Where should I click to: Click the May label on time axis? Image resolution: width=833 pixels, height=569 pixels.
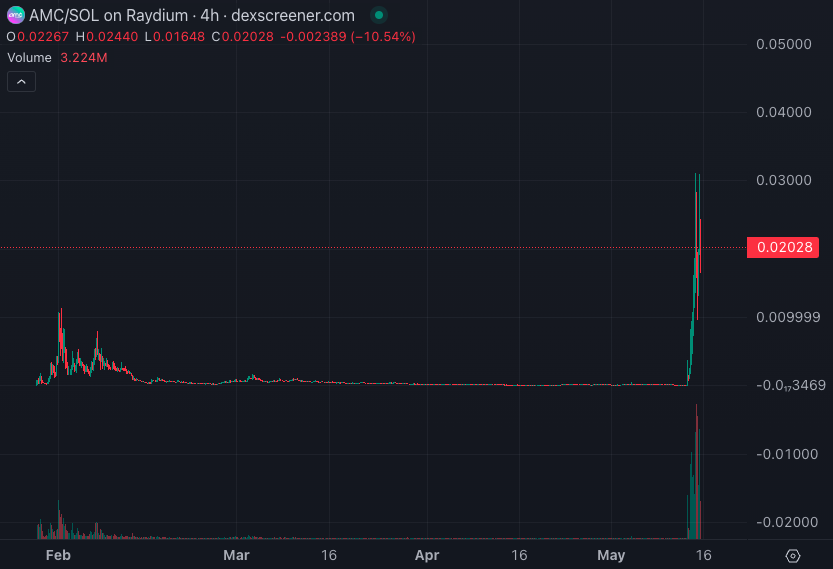pyautogui.click(x=610, y=555)
